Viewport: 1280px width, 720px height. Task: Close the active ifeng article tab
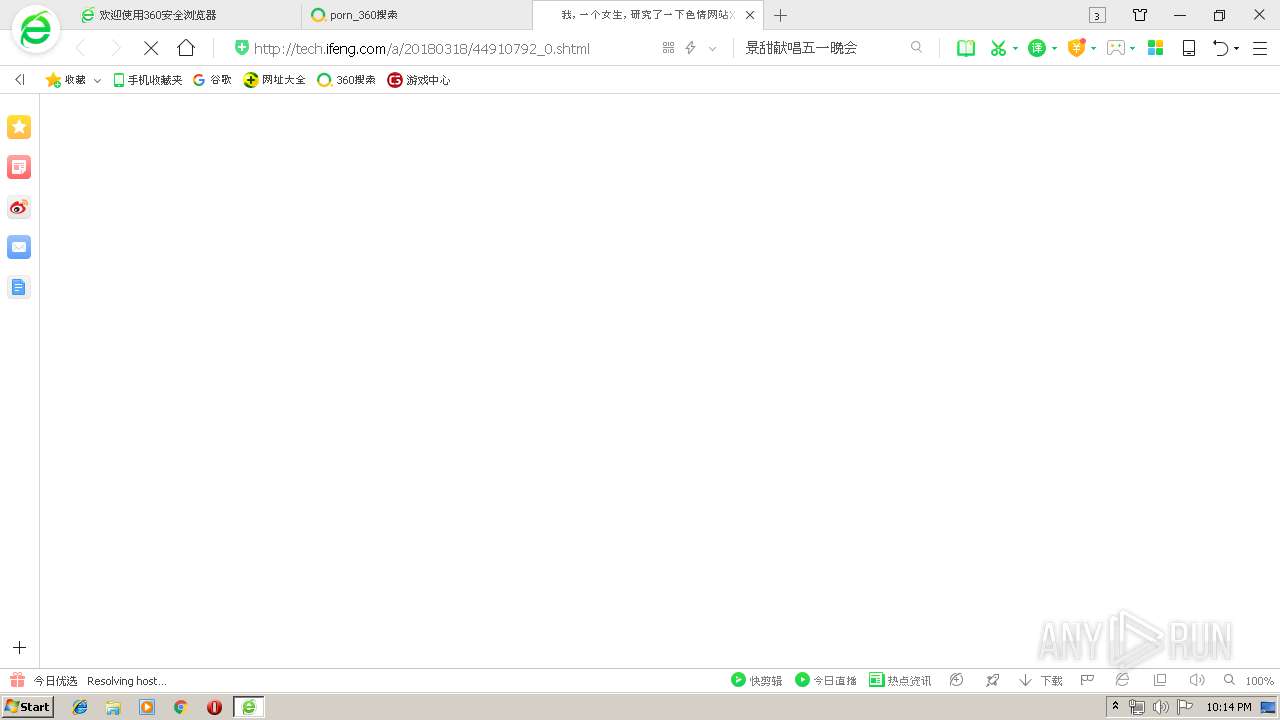(750, 15)
